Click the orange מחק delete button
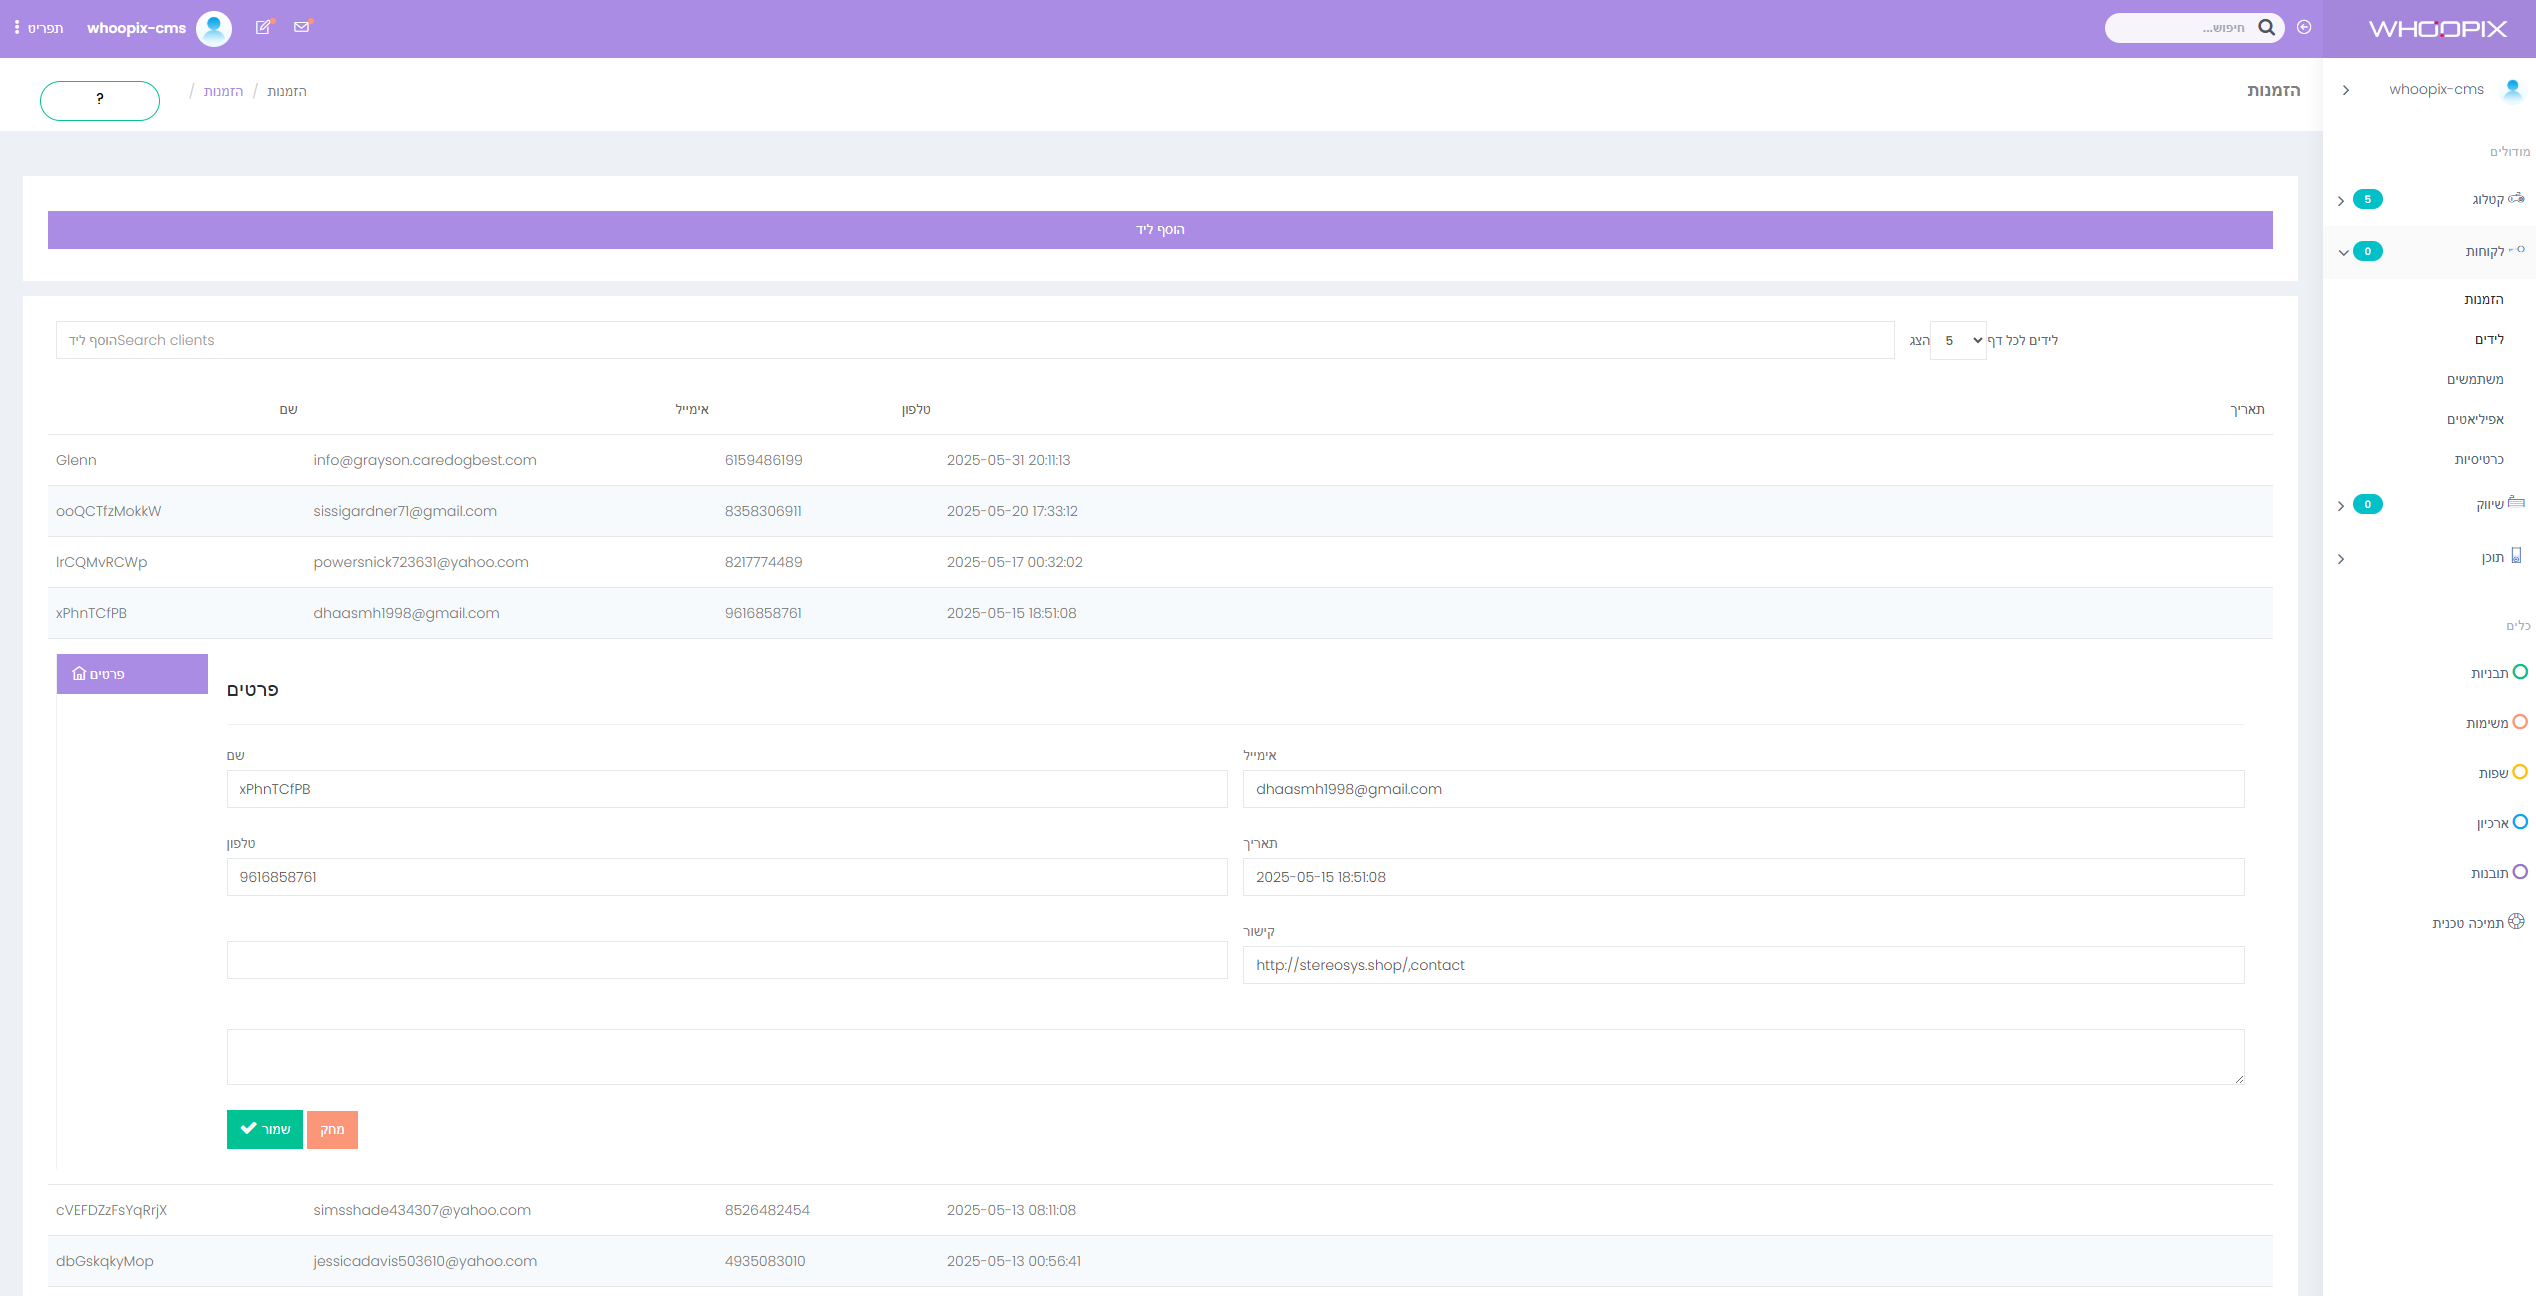The image size is (2536, 1296). [x=332, y=1129]
